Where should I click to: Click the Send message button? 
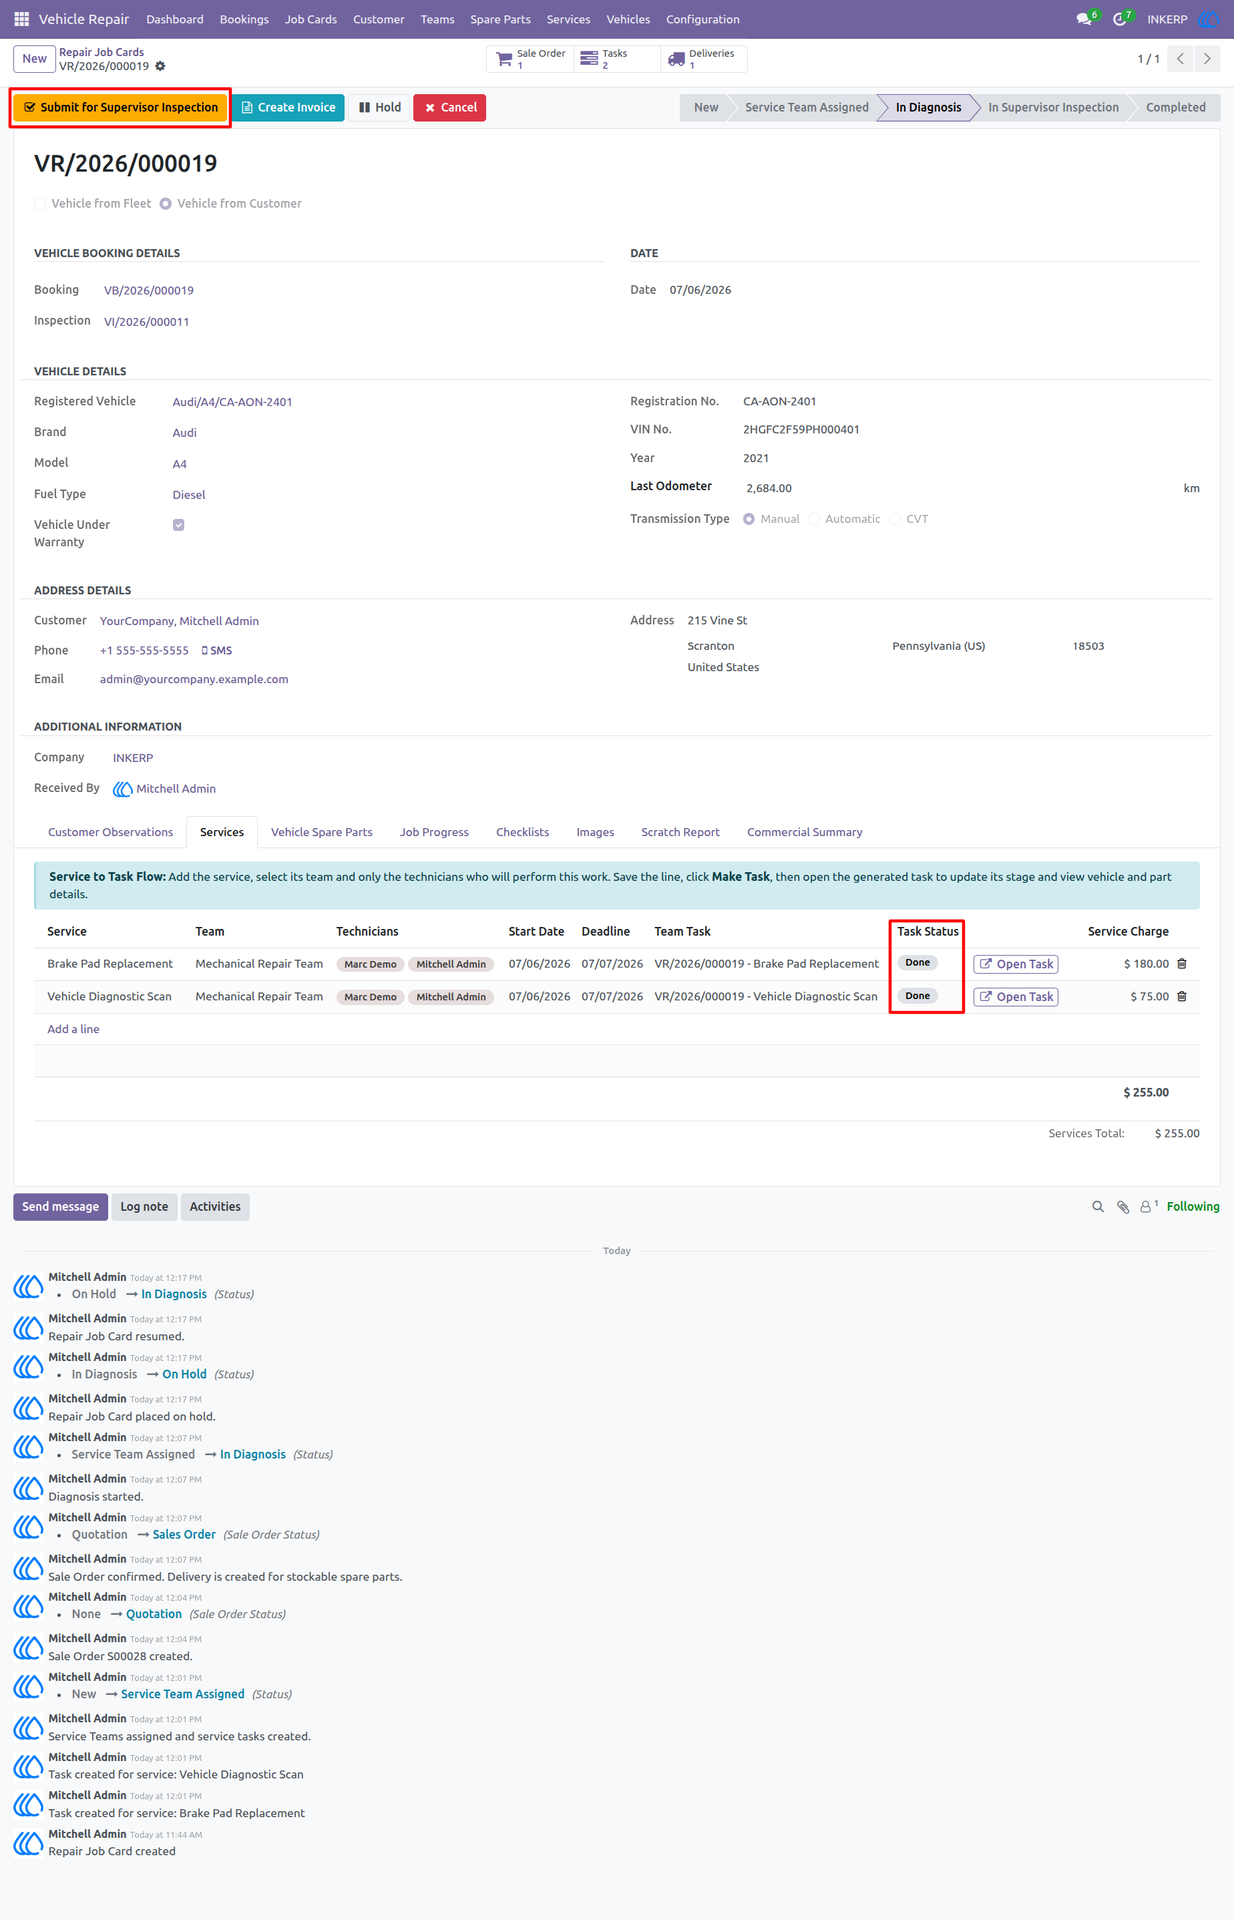click(x=60, y=1207)
